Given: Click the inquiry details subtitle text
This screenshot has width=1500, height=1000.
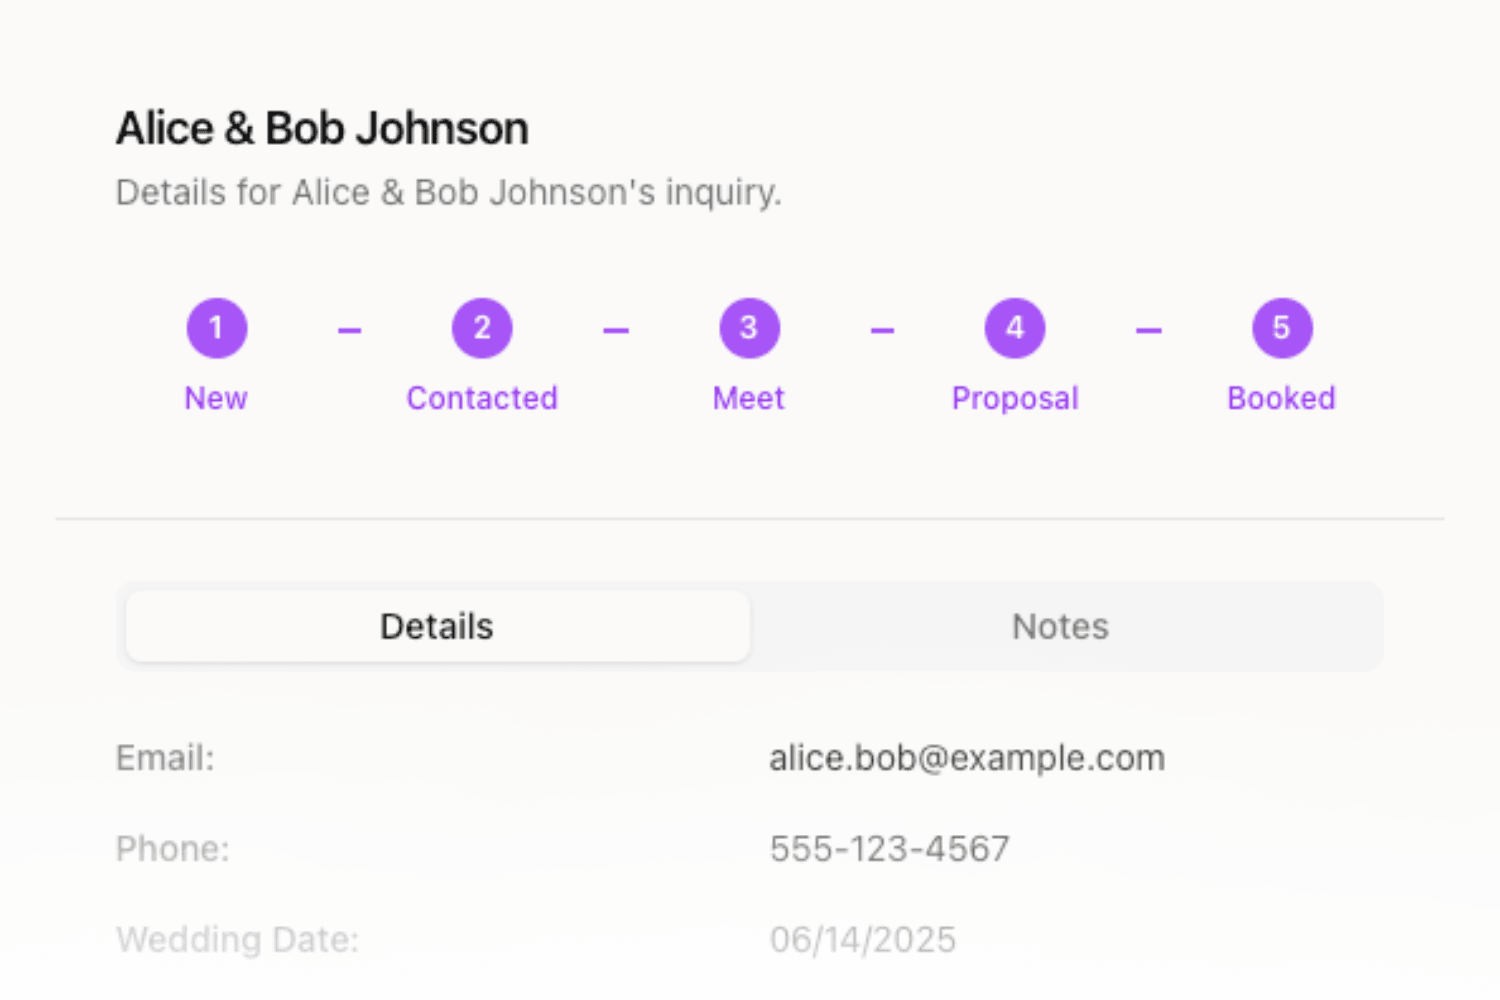Looking at the screenshot, I should [x=448, y=192].
